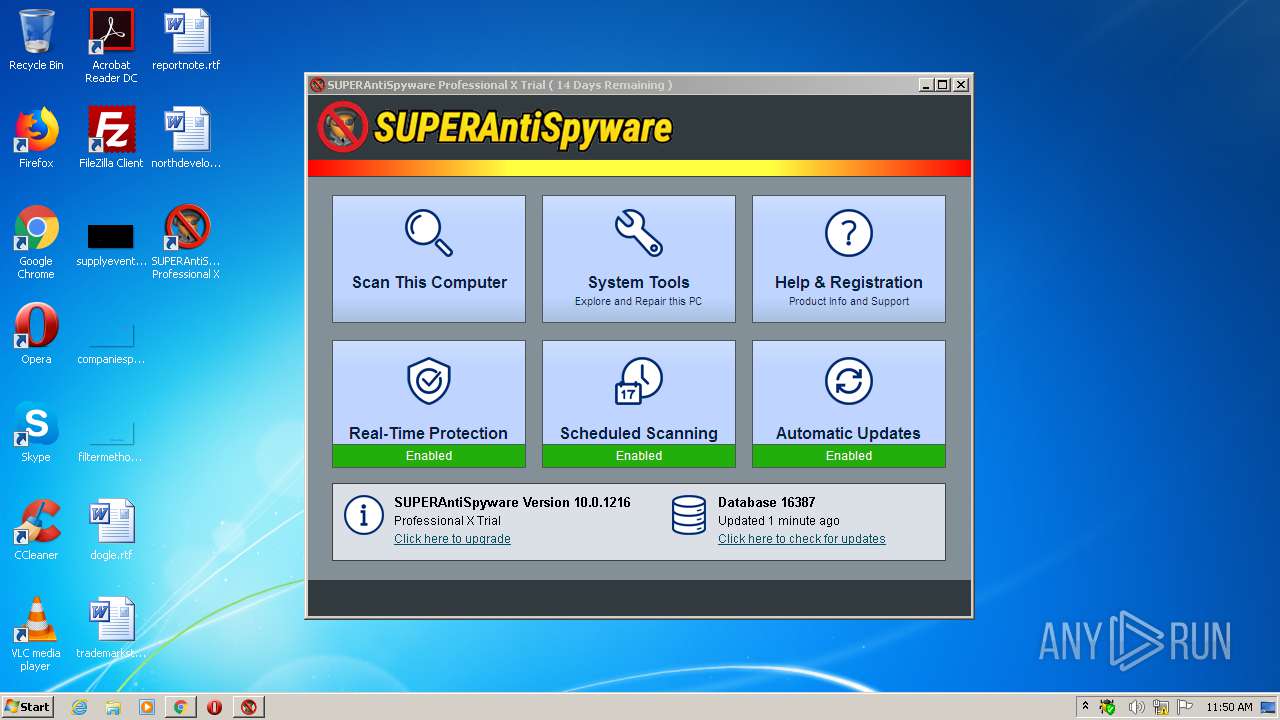Click the SUPERAntiSpyware logo in header
The image size is (1280, 720).
[x=495, y=128]
